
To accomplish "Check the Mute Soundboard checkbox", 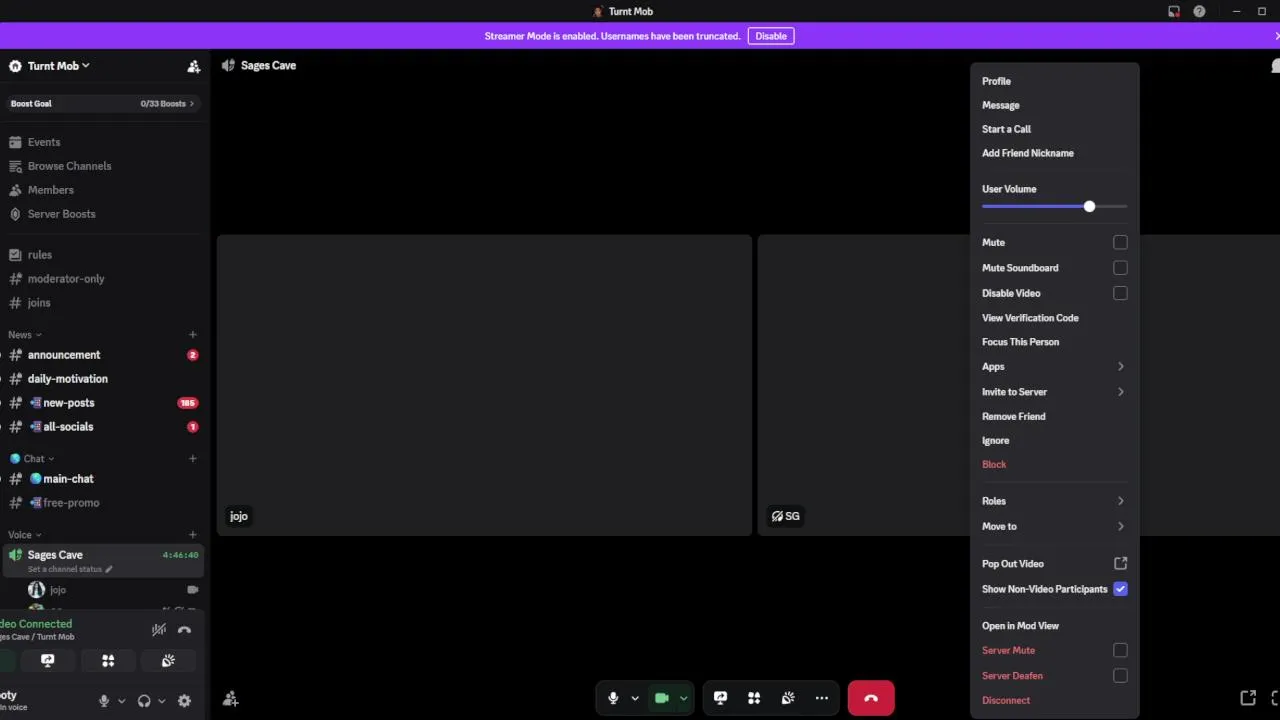I will (1120, 268).
